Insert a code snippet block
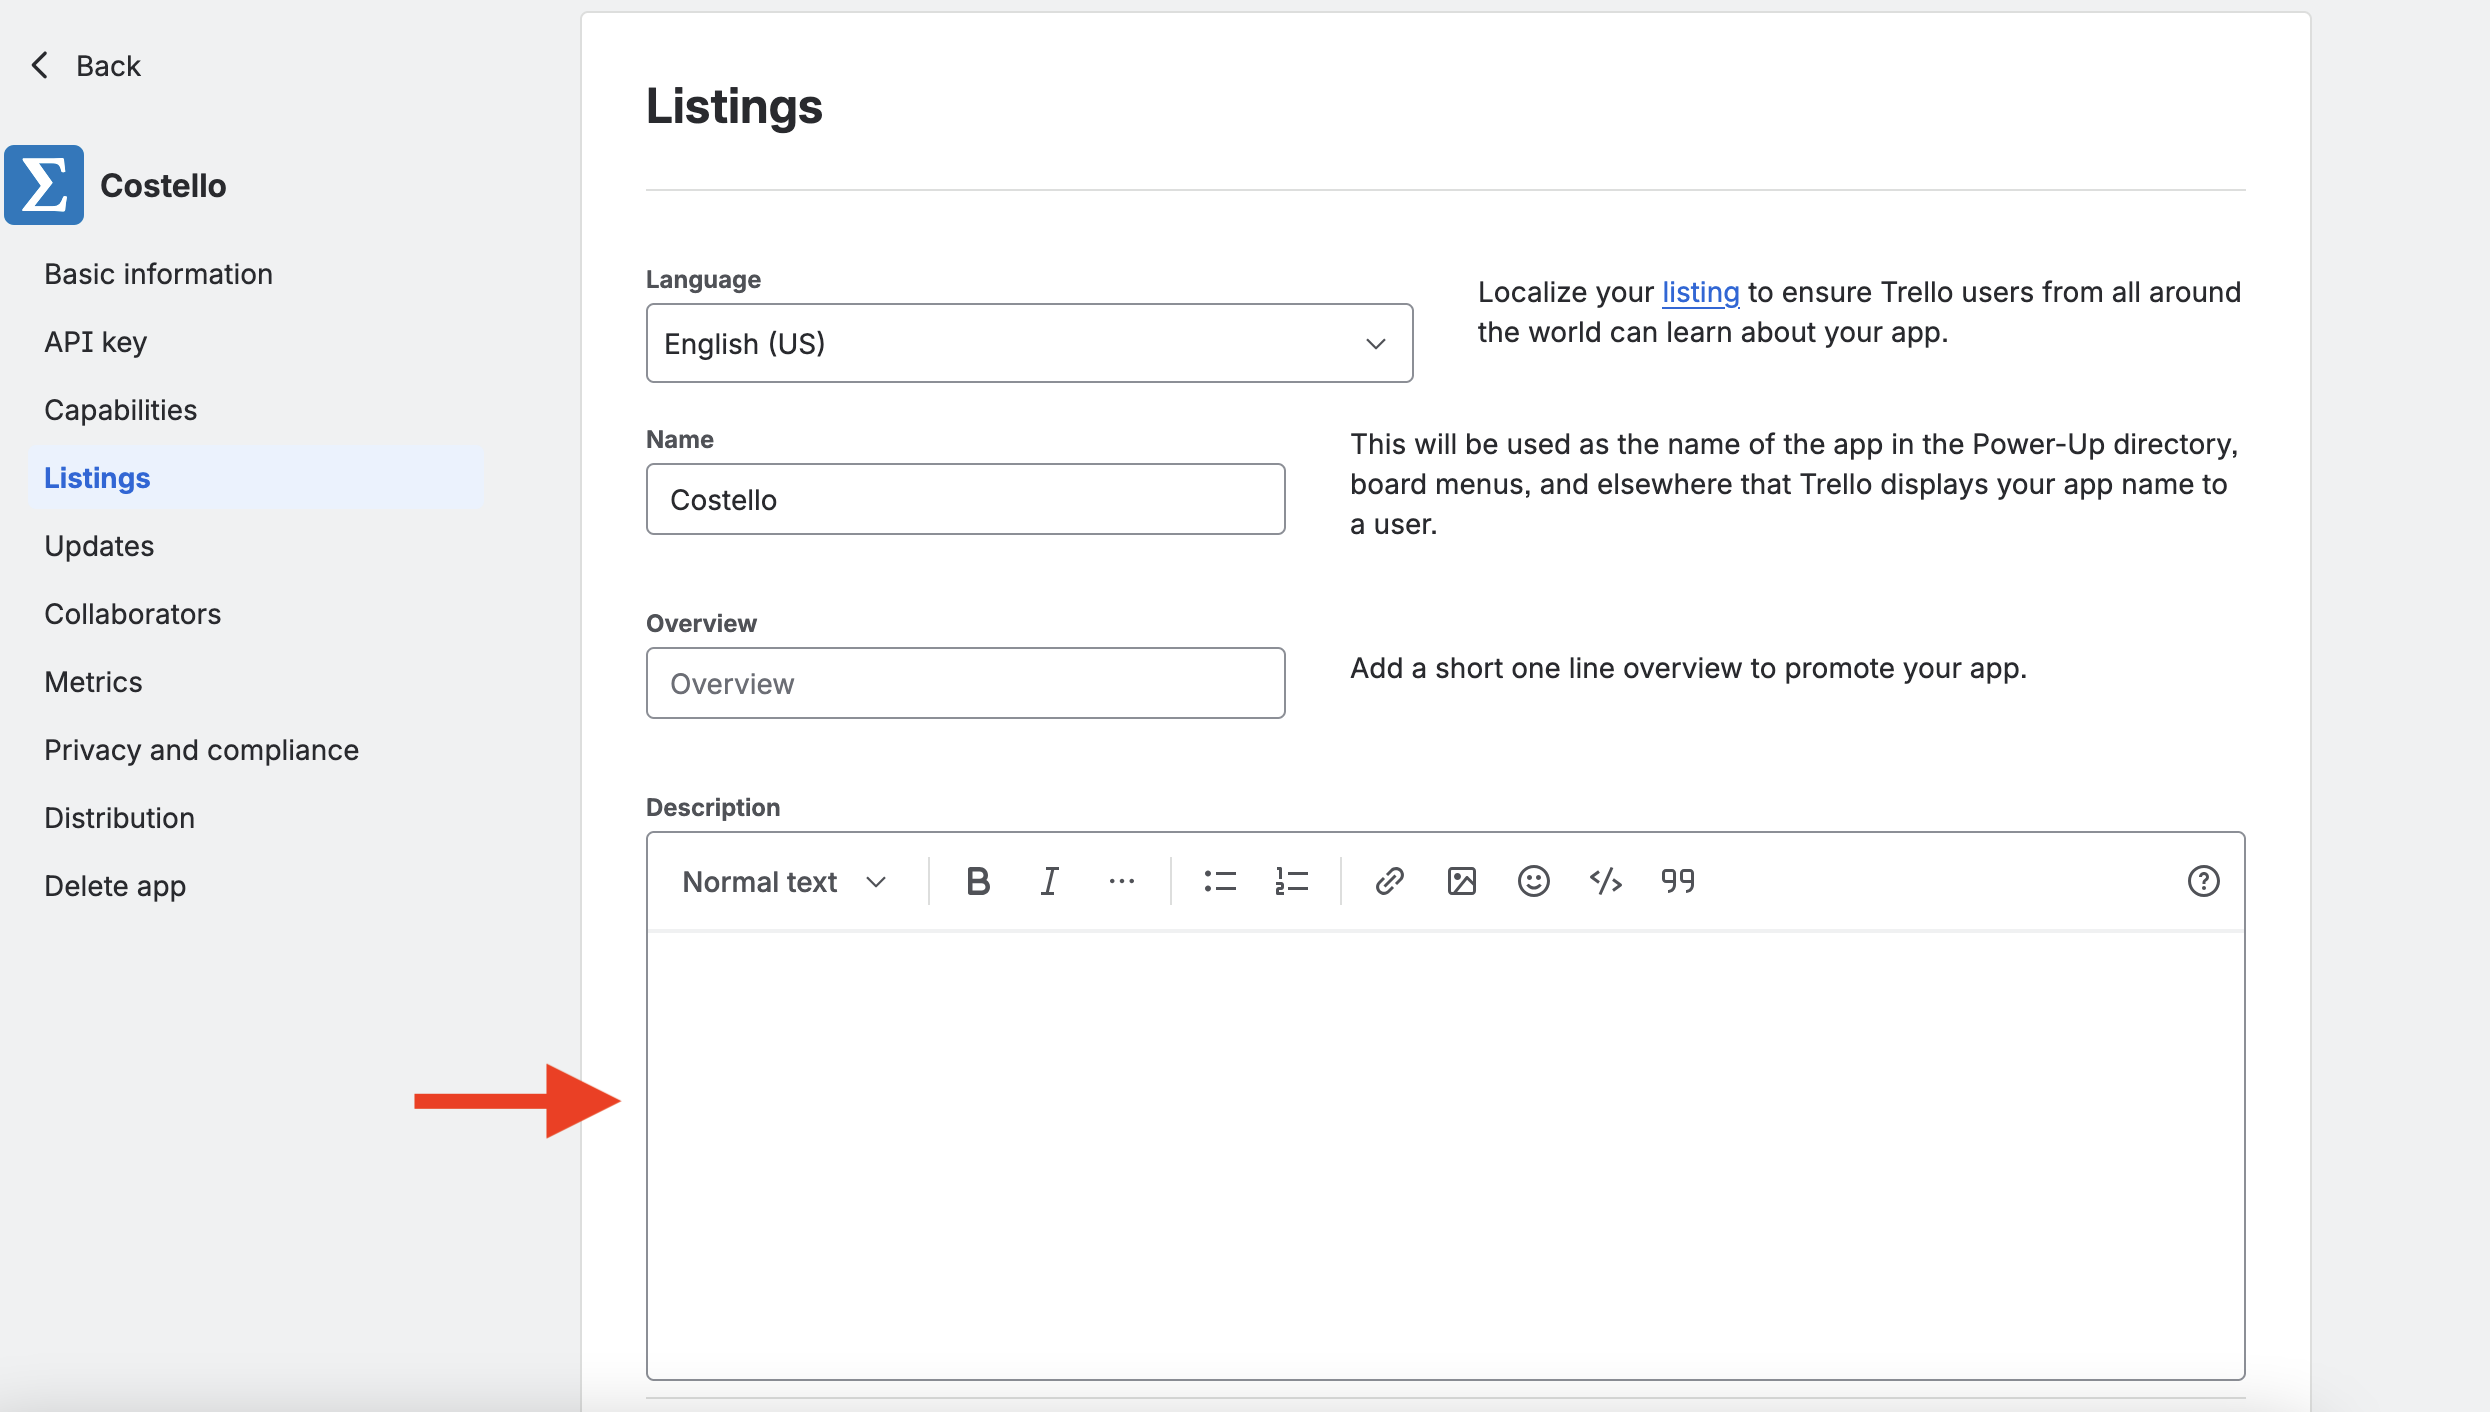2490x1412 pixels. (x=1605, y=881)
